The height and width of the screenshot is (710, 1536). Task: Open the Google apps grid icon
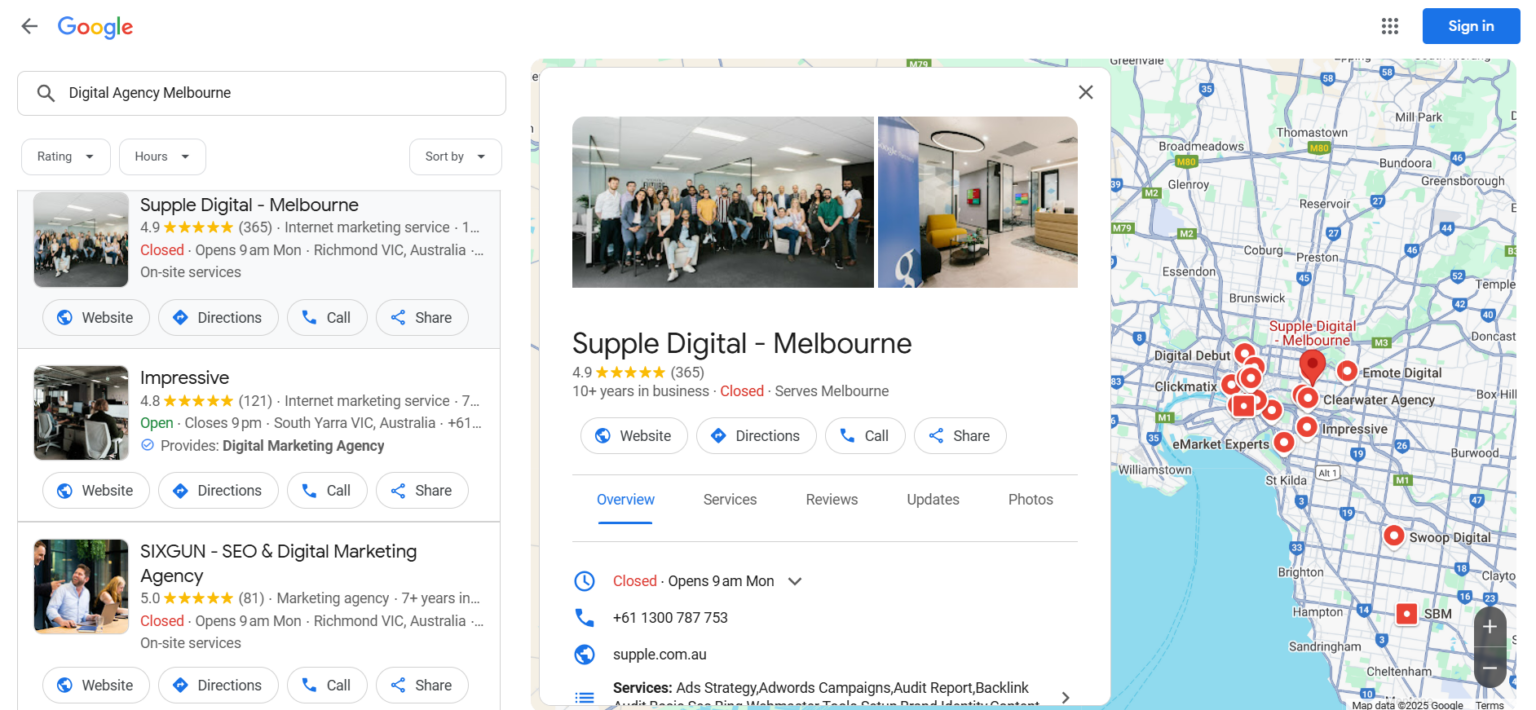pyautogui.click(x=1389, y=26)
